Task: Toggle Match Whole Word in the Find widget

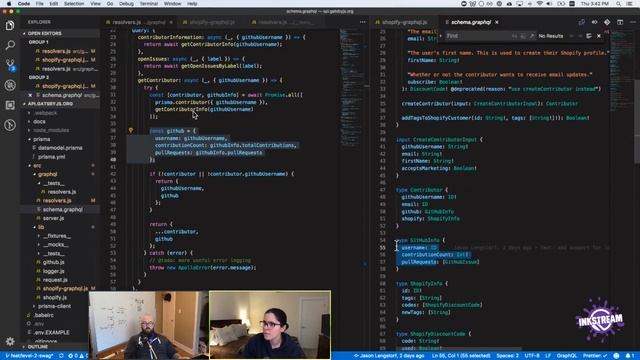Action: [x=523, y=36]
